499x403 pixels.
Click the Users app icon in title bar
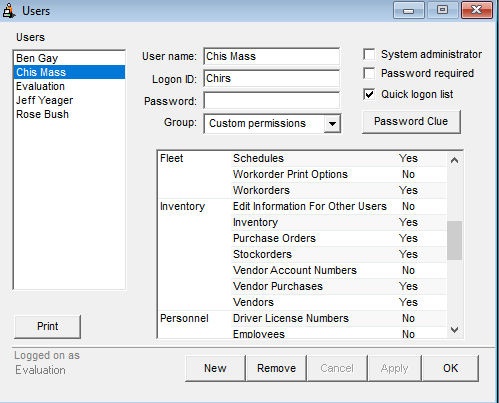coord(9,10)
